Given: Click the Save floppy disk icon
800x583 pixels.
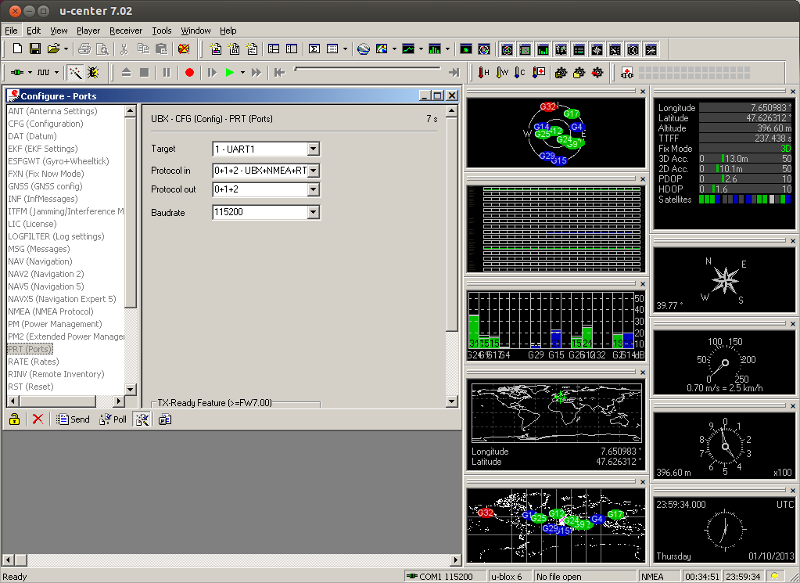Looking at the screenshot, I should click(x=35, y=49).
